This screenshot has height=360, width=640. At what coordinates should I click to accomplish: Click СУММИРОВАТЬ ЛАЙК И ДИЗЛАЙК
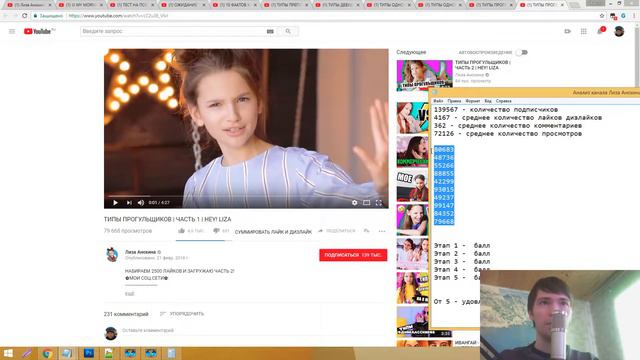pos(273,232)
